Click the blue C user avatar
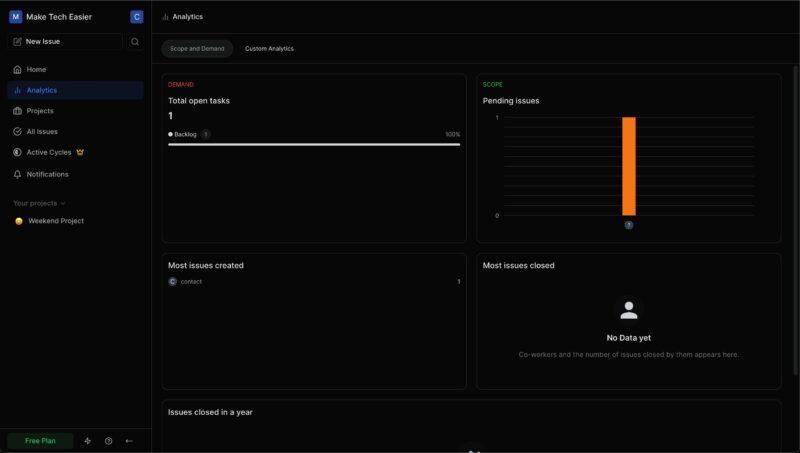800x453 pixels. (x=136, y=17)
